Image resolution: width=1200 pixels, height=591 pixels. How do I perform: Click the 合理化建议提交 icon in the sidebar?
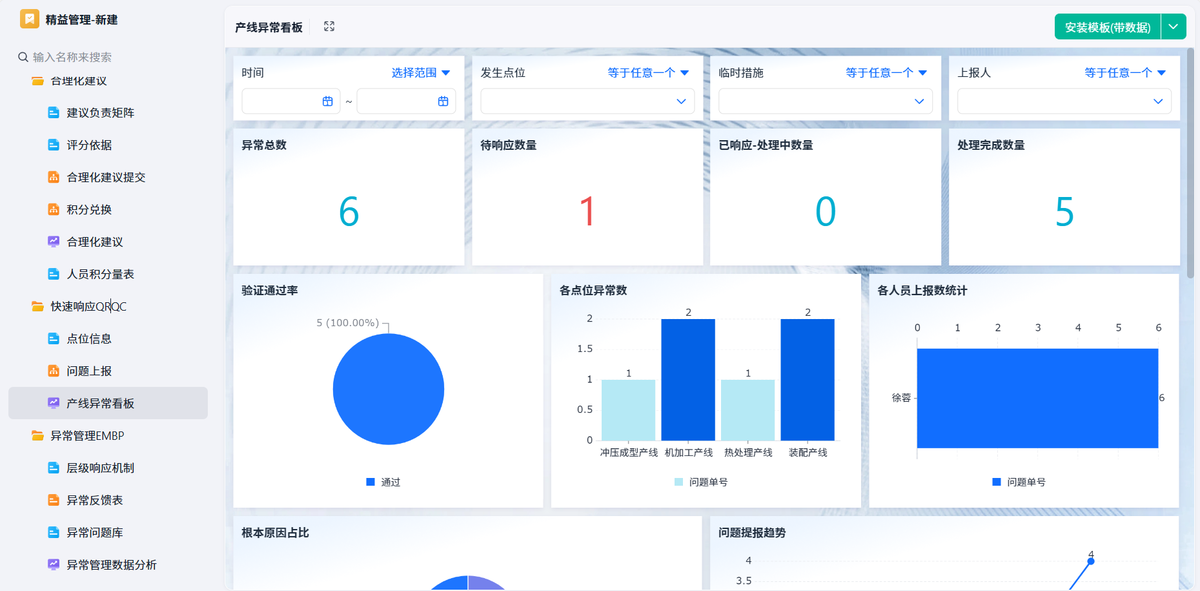55,177
